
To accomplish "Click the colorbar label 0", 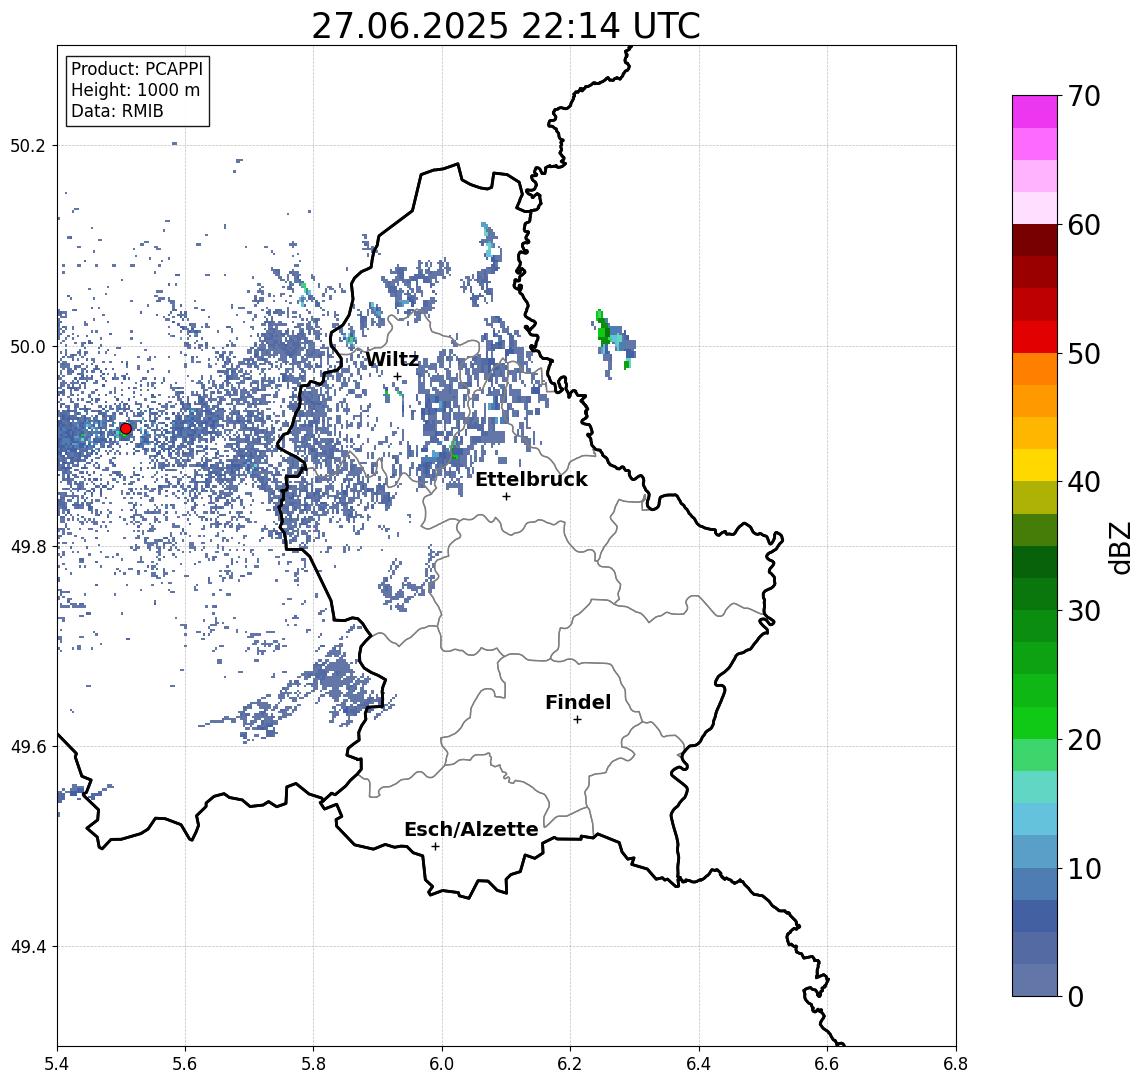I will pyautogui.click(x=1076, y=996).
